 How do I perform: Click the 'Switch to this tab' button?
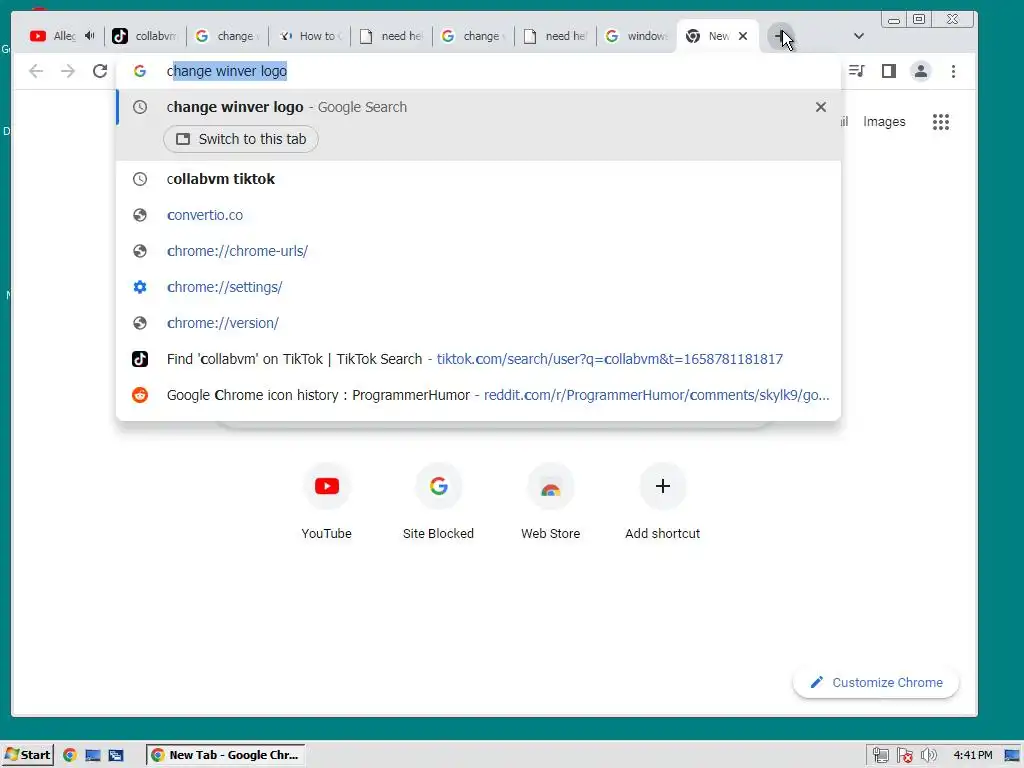coord(241,139)
